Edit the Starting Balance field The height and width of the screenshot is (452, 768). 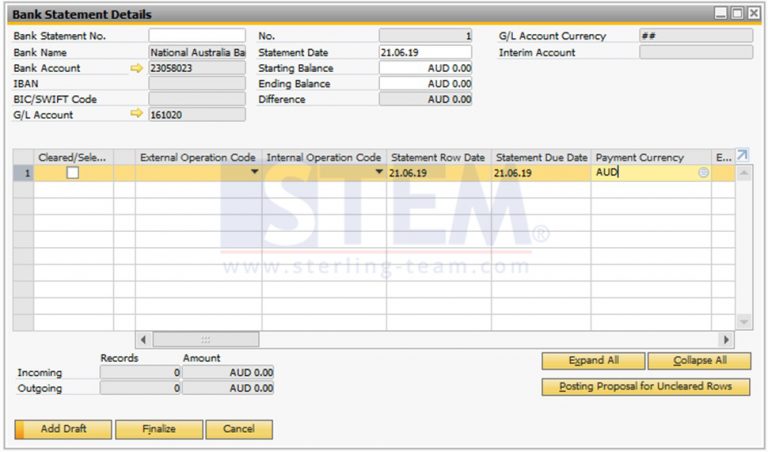(x=425, y=68)
